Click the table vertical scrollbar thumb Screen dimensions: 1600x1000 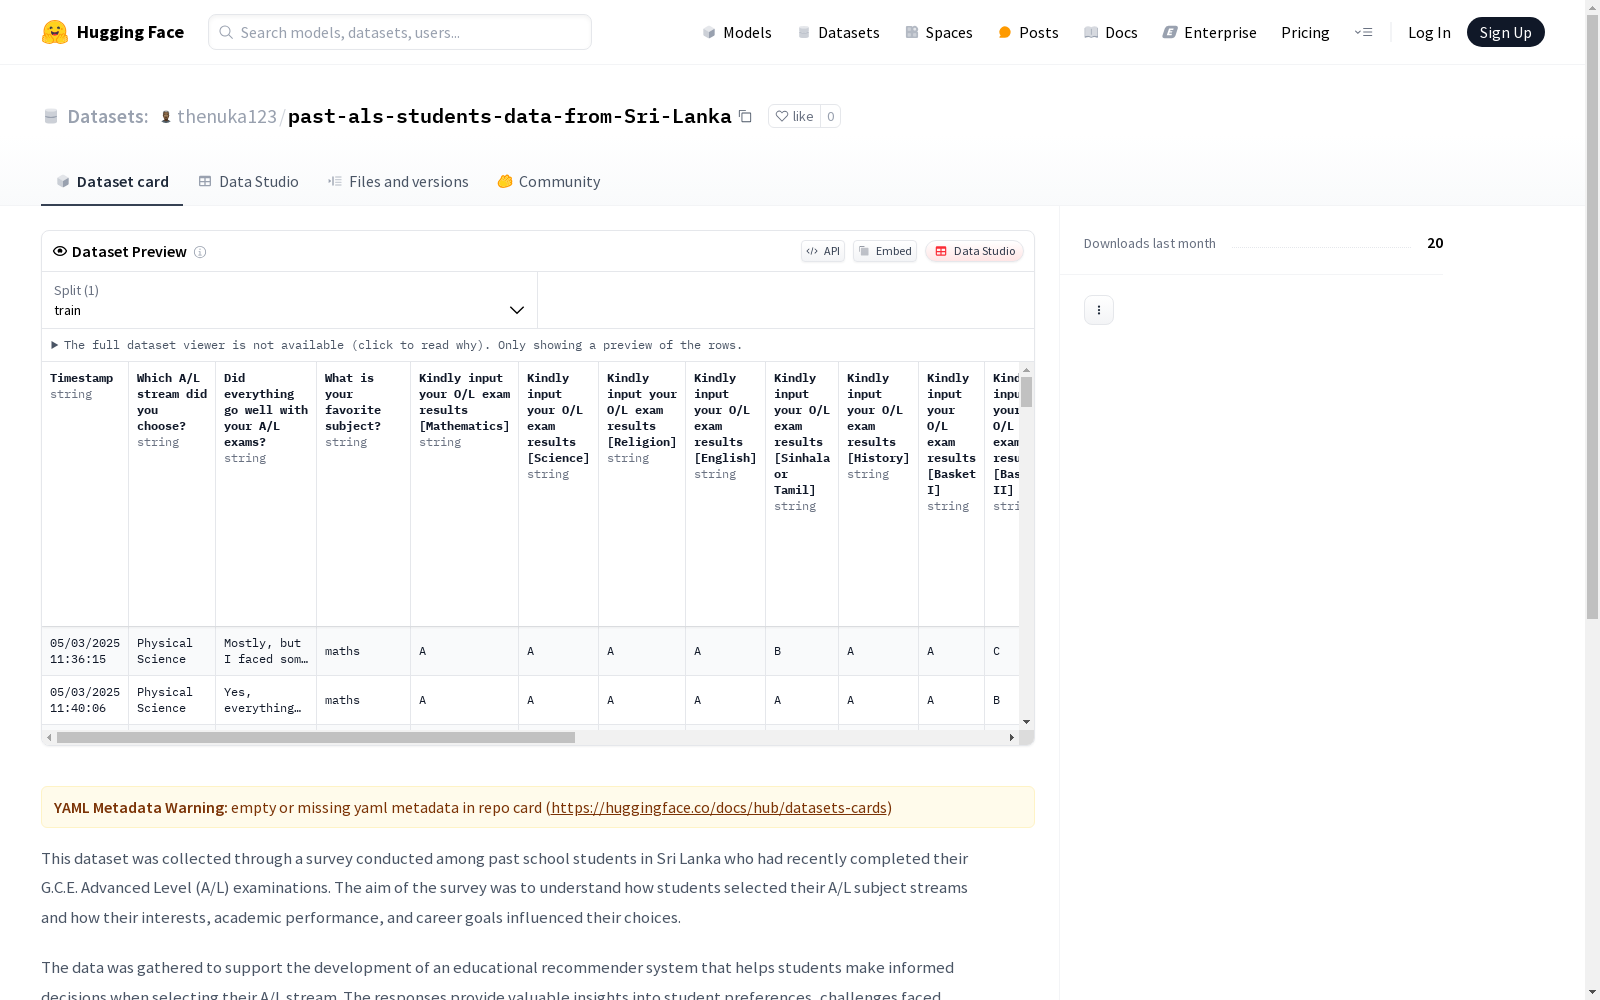click(x=1026, y=392)
